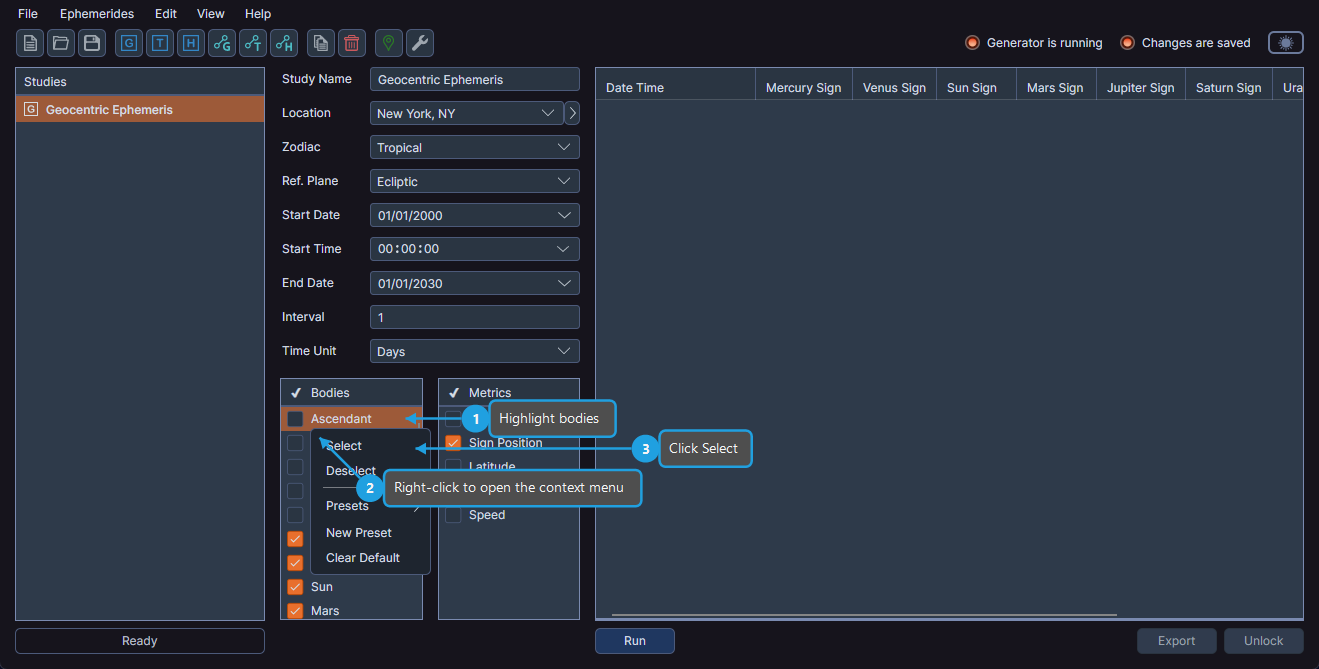
Task: Open the green location pin tool
Action: (x=388, y=43)
